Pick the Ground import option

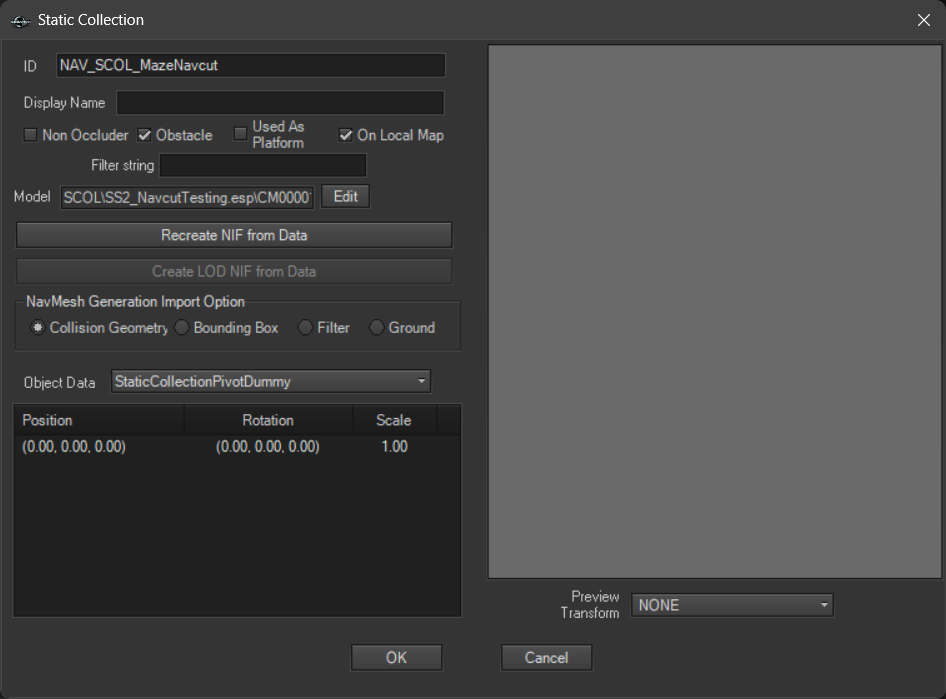[x=377, y=328]
